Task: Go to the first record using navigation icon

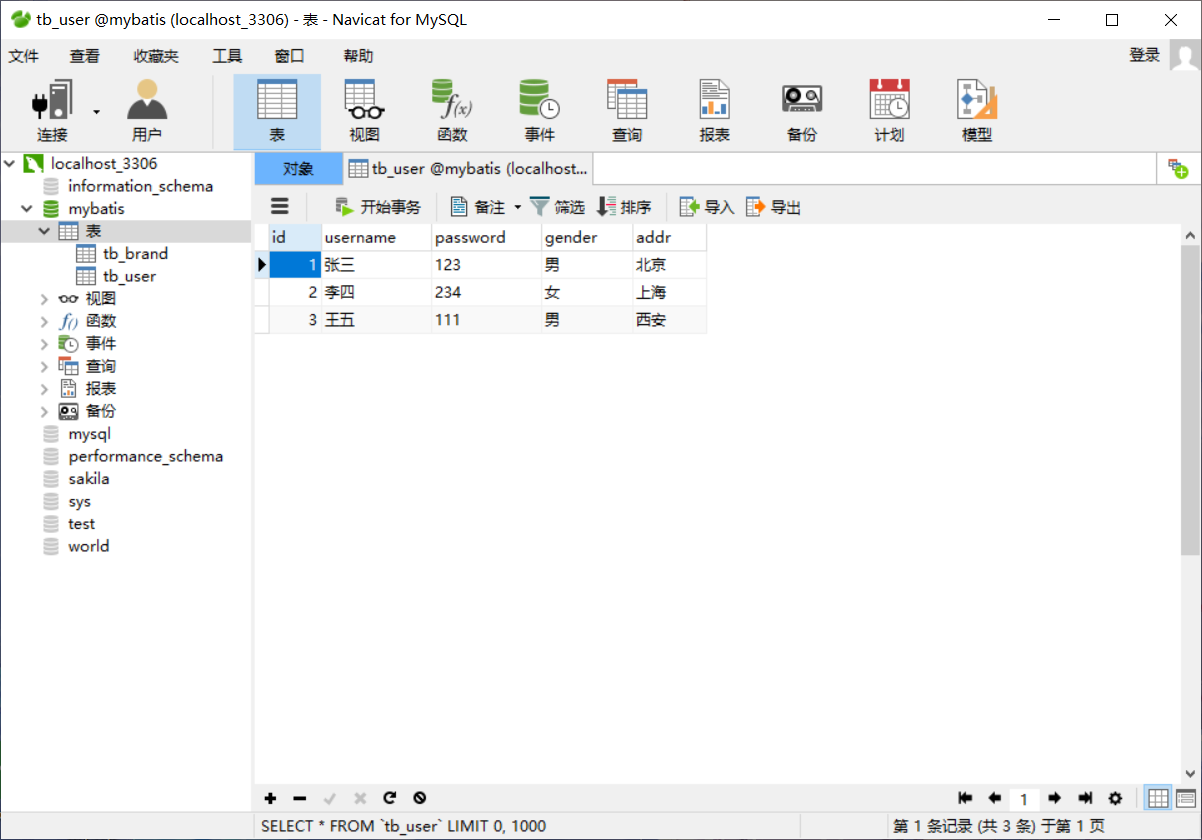Action: pos(965,798)
